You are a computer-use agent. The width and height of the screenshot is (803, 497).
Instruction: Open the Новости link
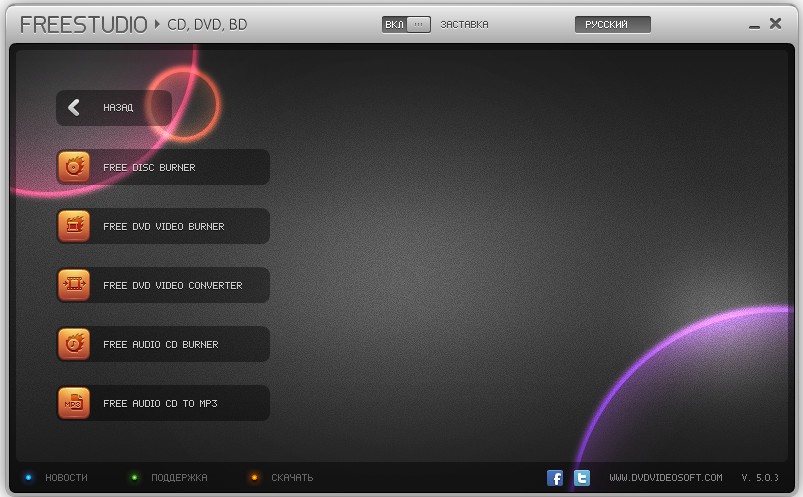point(67,478)
